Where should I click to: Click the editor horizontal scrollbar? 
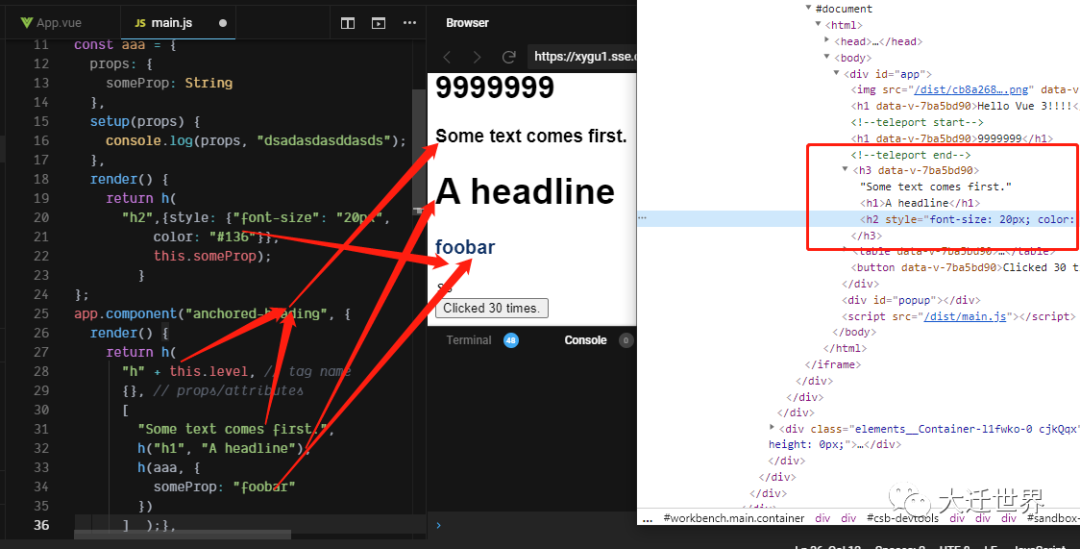click(183, 535)
